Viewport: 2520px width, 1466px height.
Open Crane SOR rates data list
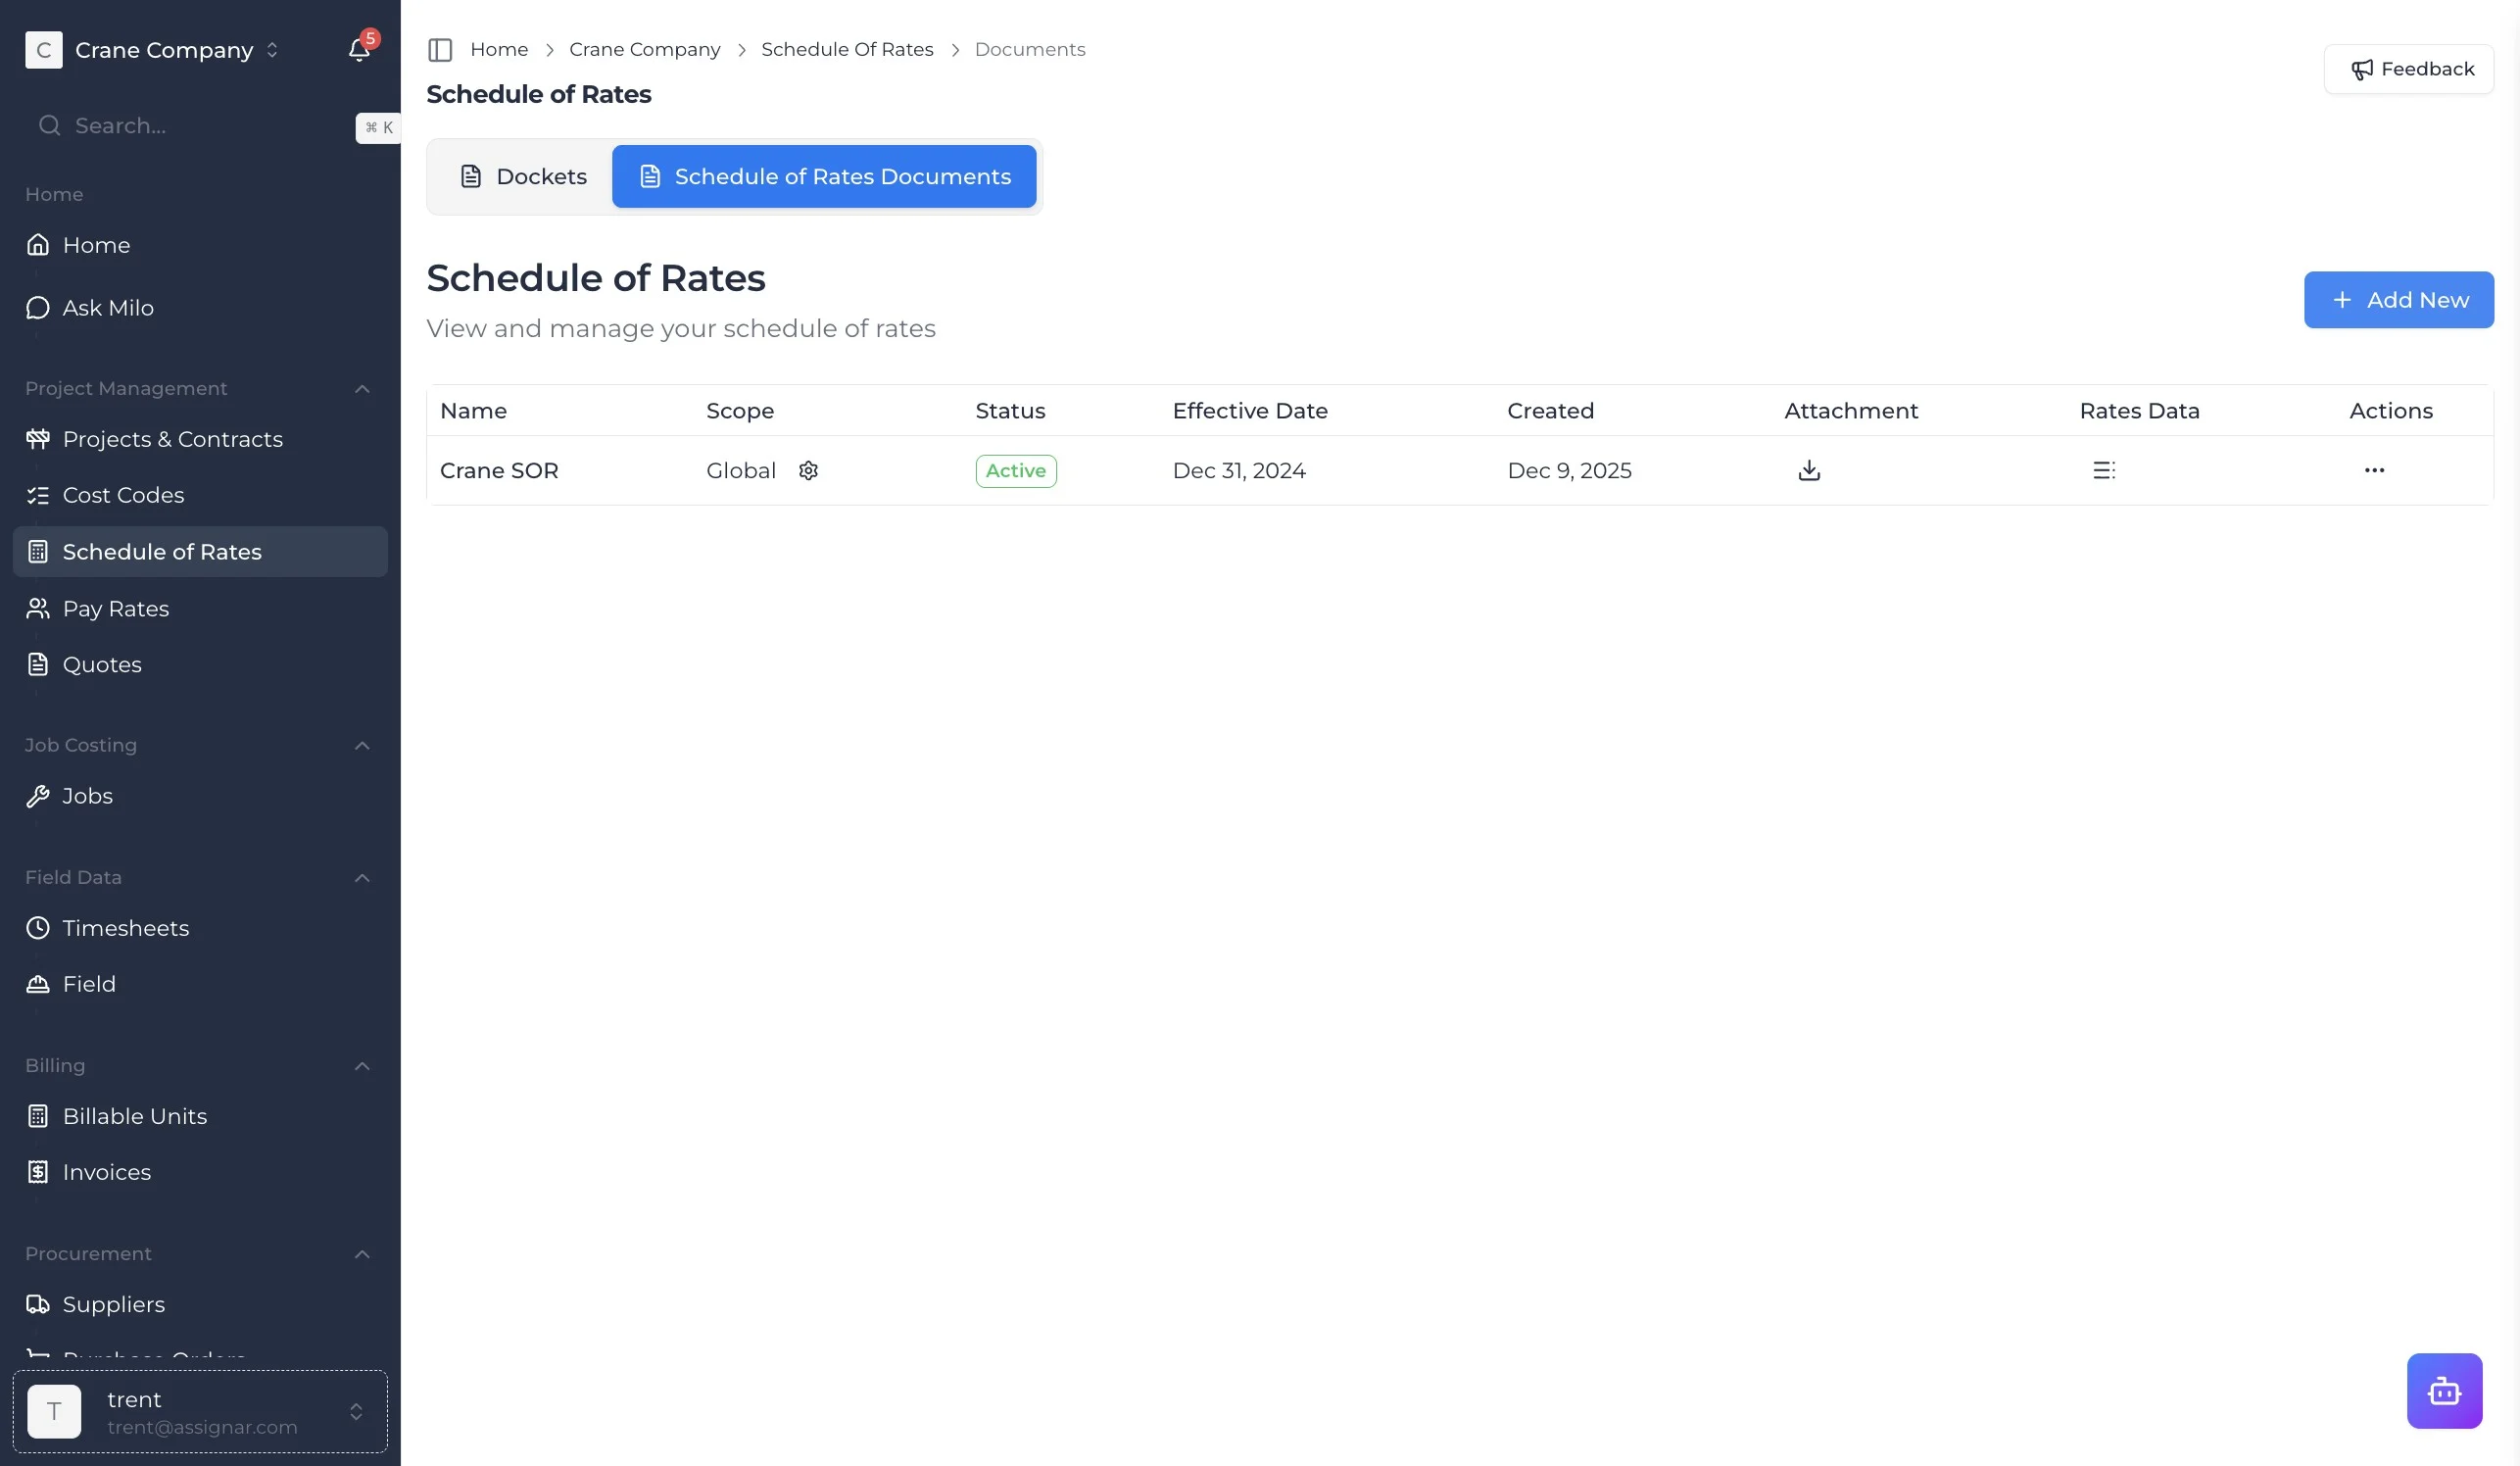click(x=2103, y=470)
